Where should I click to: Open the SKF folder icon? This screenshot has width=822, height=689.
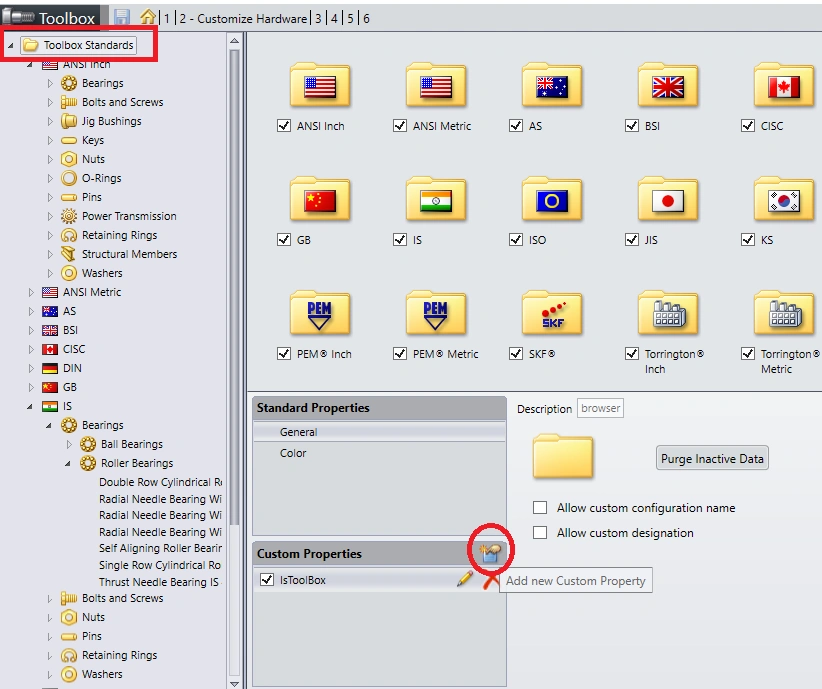coord(551,314)
